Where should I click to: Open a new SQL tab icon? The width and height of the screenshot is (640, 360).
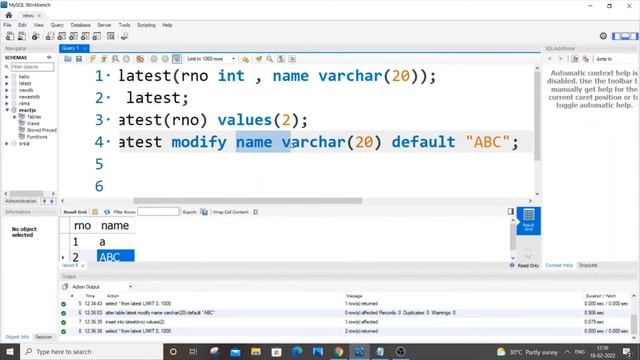click(10, 36)
